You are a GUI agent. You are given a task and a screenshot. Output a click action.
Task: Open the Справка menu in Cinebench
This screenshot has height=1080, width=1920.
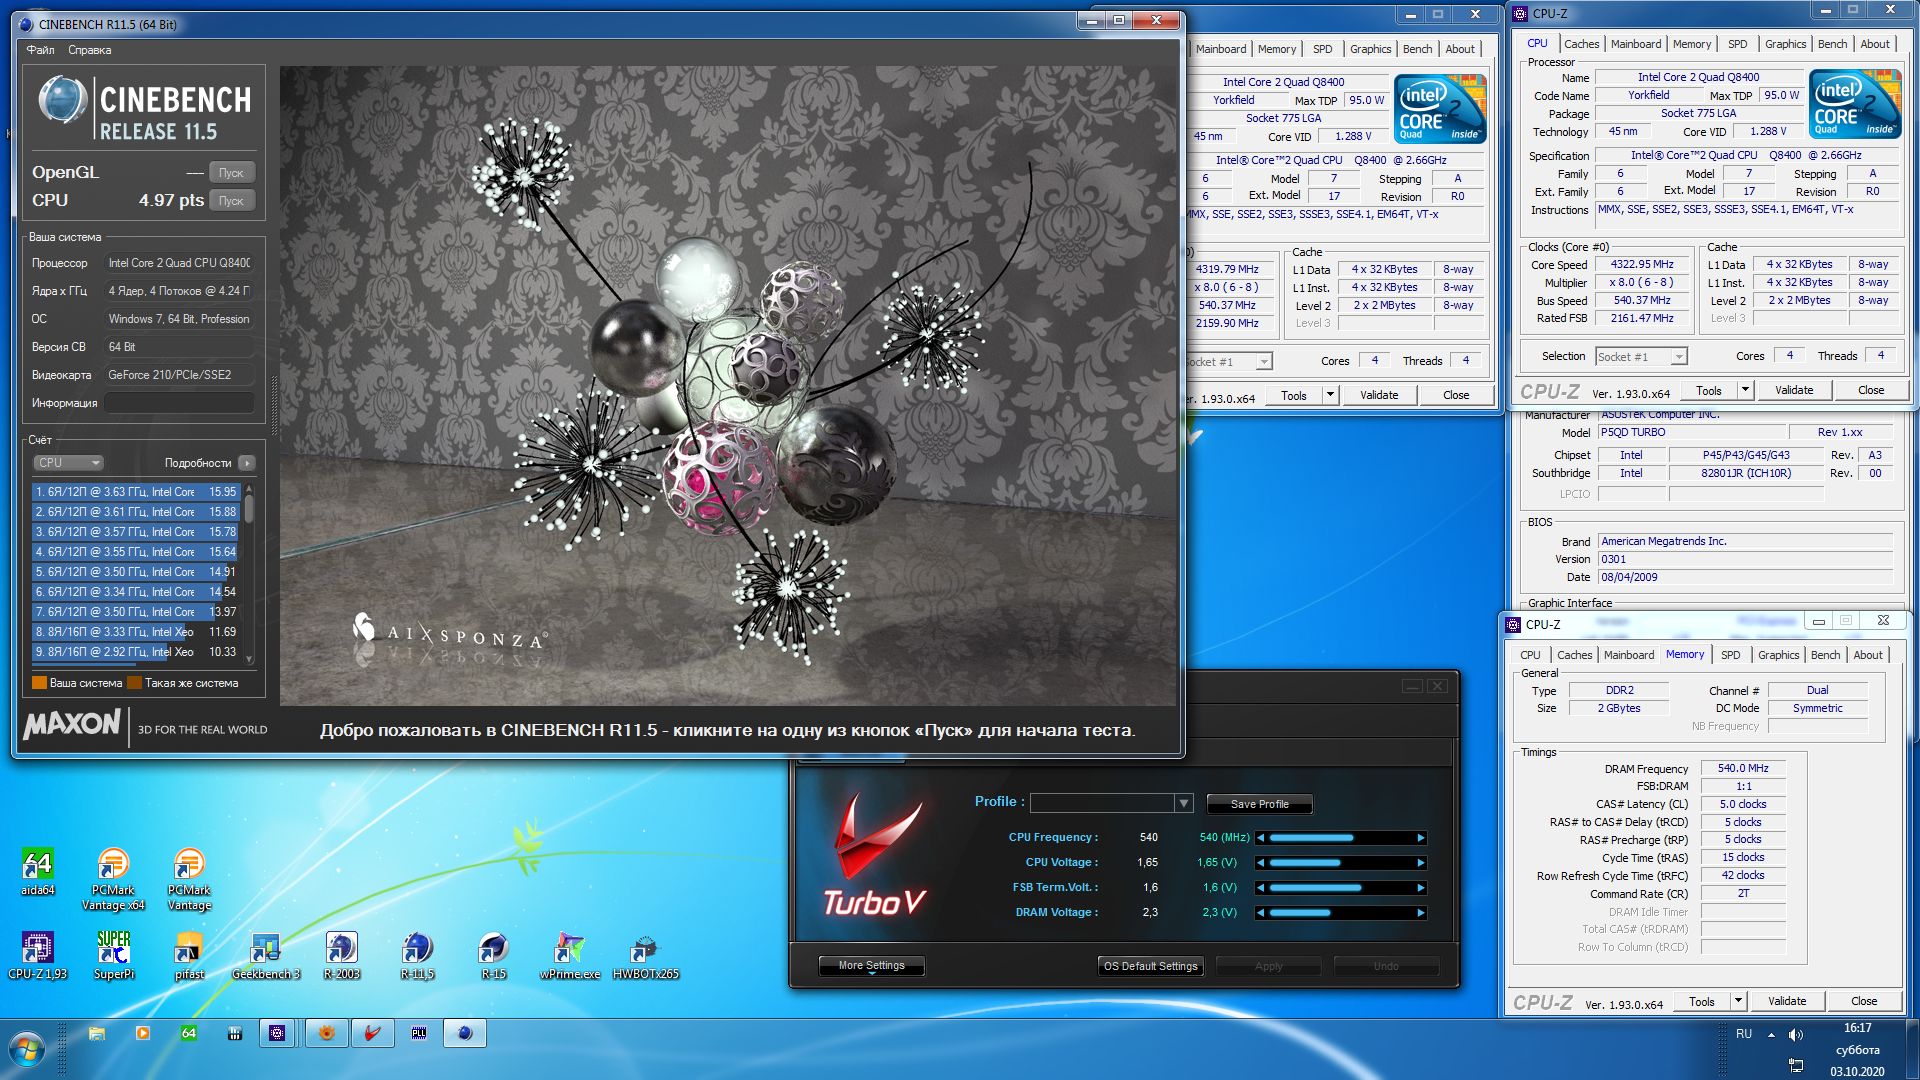point(90,50)
